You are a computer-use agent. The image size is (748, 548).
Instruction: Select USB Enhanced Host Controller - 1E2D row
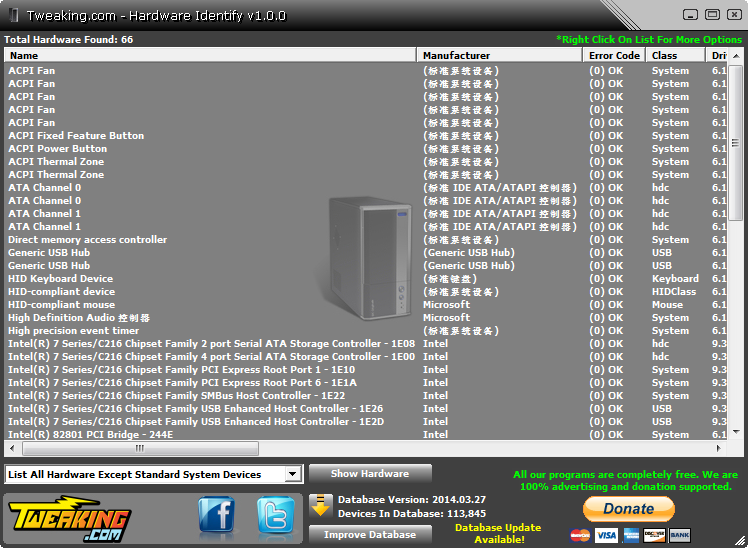[367, 422]
